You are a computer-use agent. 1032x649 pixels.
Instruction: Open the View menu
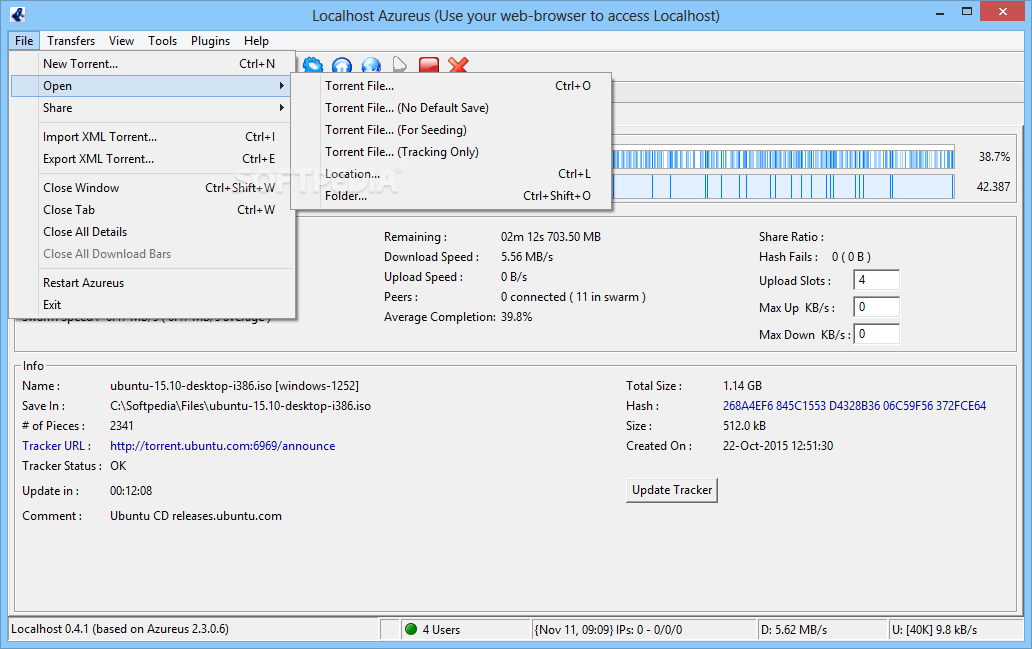pyautogui.click(x=121, y=41)
